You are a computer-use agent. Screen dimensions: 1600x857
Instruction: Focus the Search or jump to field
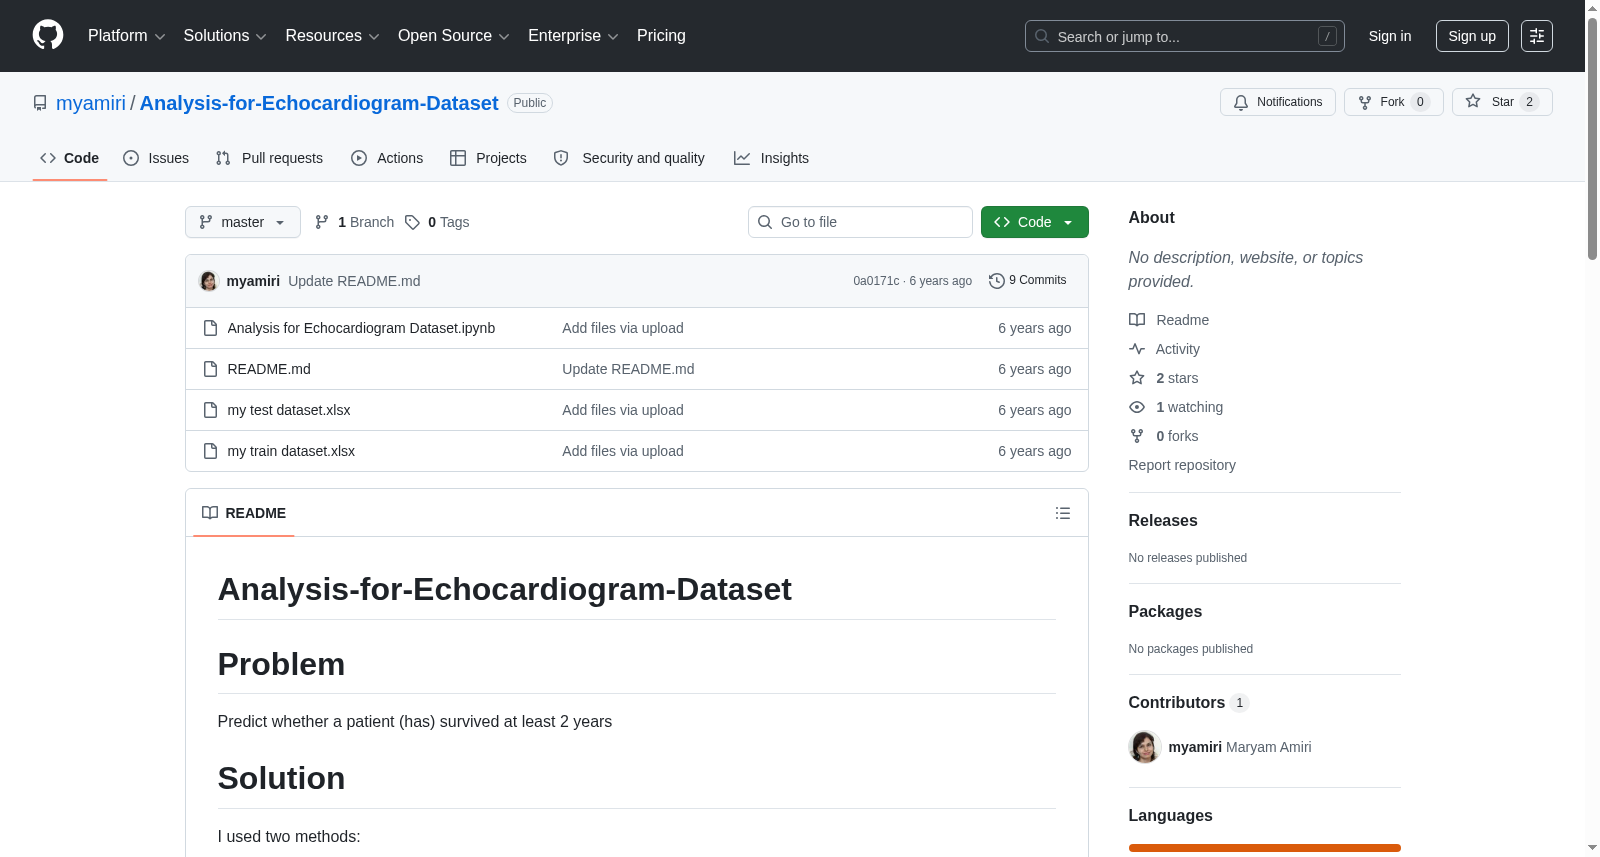[1185, 36]
